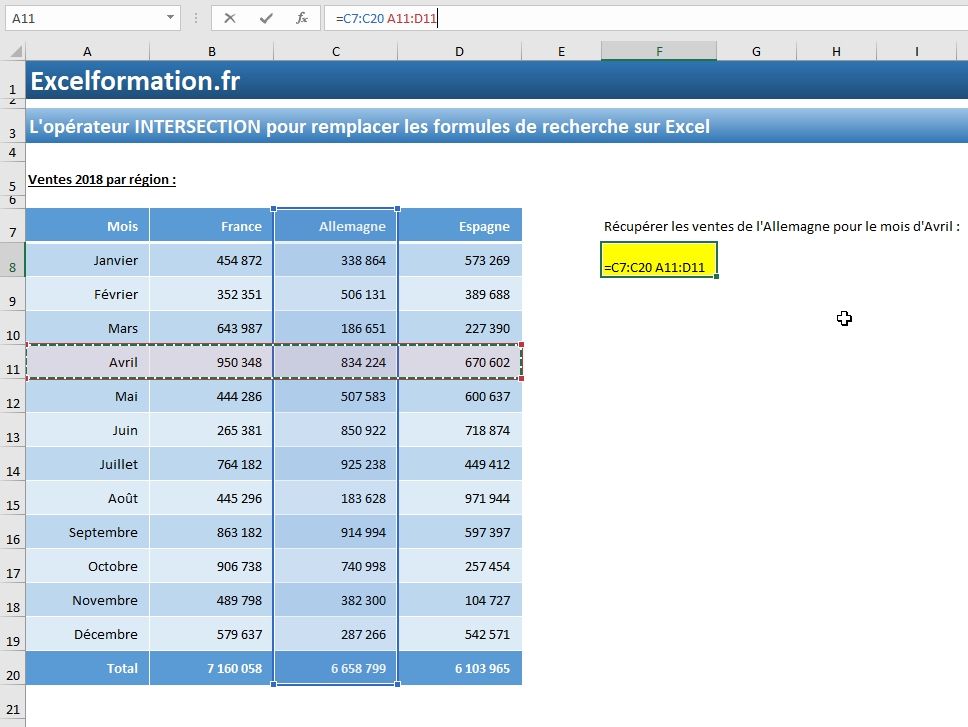Click Allemagne total 6 658 799
968x727 pixels.
[336, 668]
